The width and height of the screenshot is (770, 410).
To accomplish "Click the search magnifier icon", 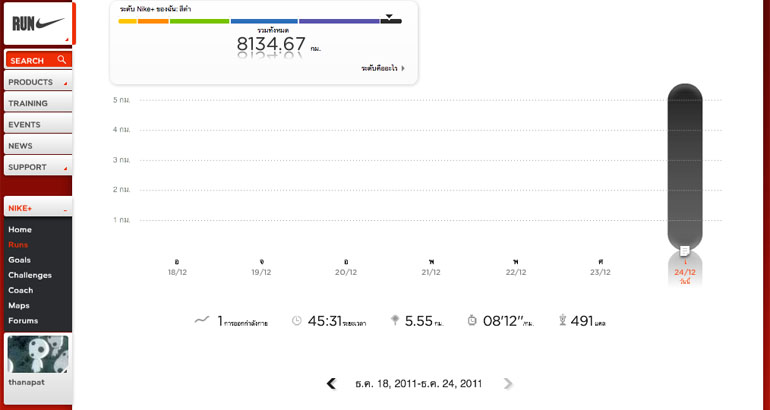I will tap(62, 60).
